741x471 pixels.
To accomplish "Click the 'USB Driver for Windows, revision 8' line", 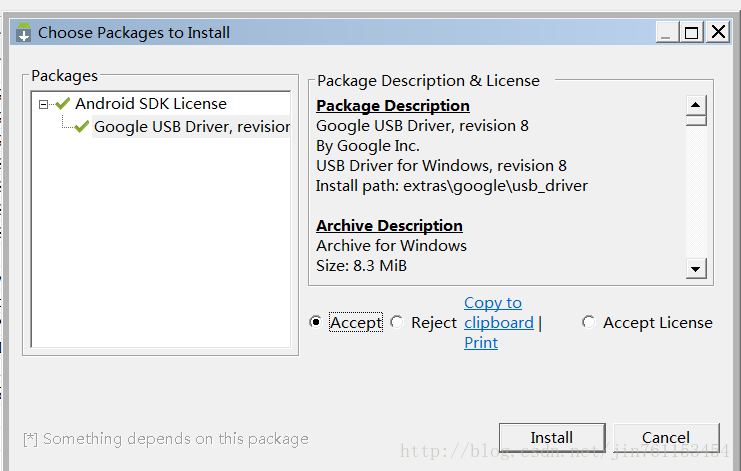I will (x=441, y=166).
